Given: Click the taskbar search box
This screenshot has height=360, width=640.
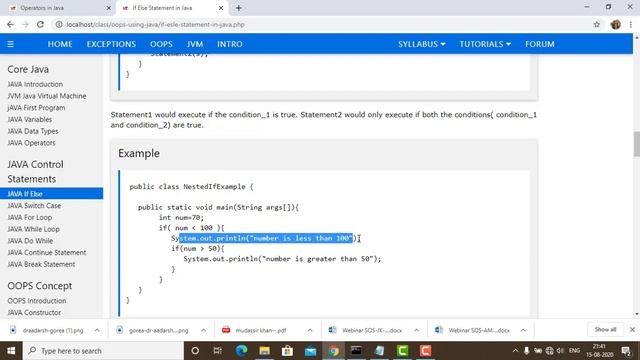Looking at the screenshot, I should pyautogui.click(x=103, y=351).
